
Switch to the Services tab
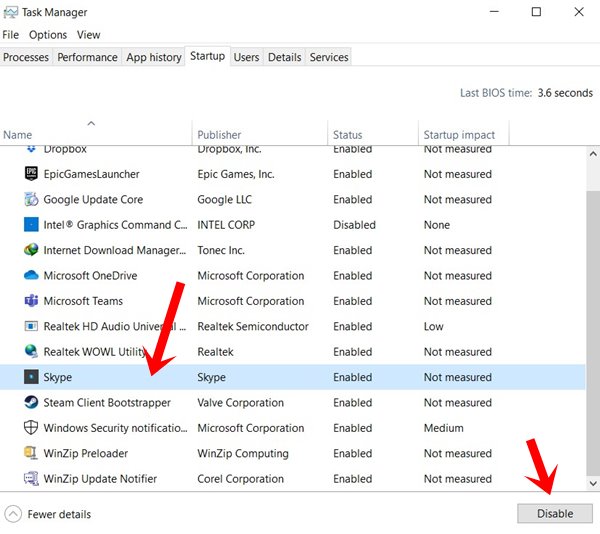pyautogui.click(x=329, y=57)
